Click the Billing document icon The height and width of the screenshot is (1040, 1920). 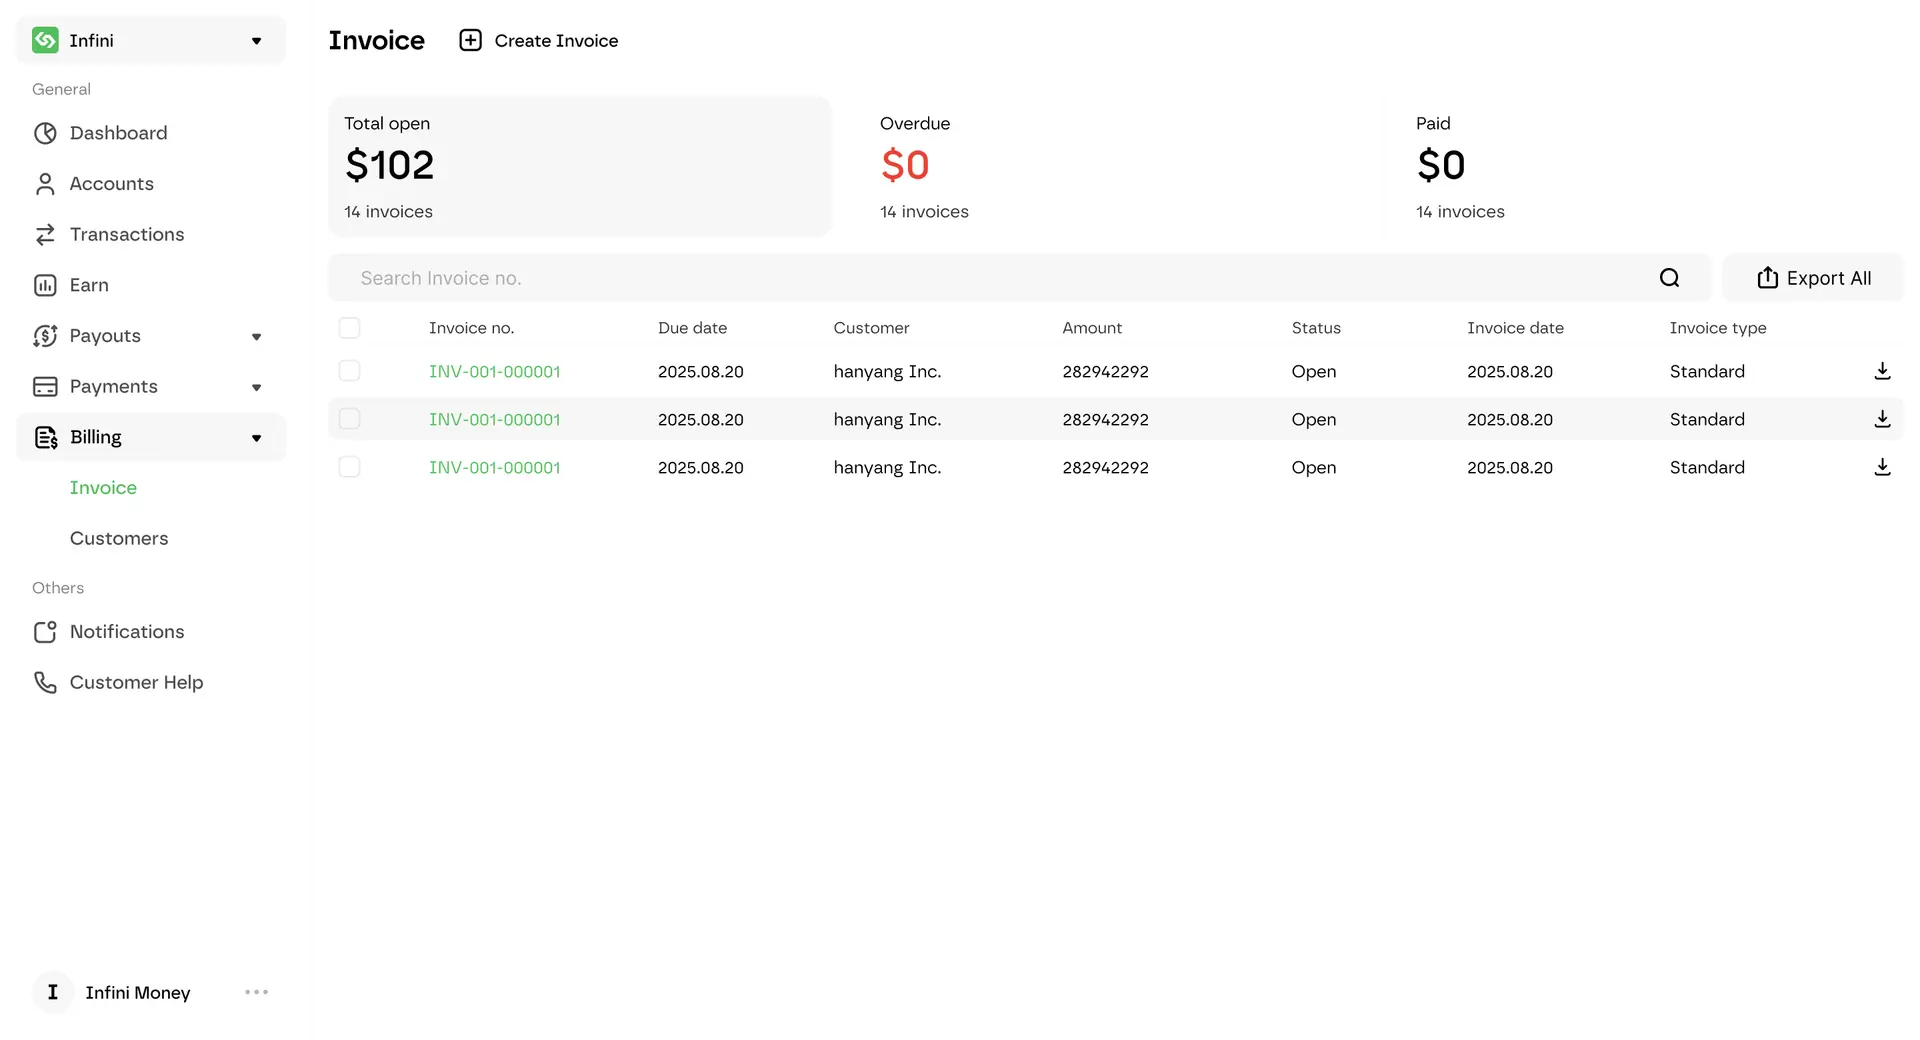(x=45, y=437)
